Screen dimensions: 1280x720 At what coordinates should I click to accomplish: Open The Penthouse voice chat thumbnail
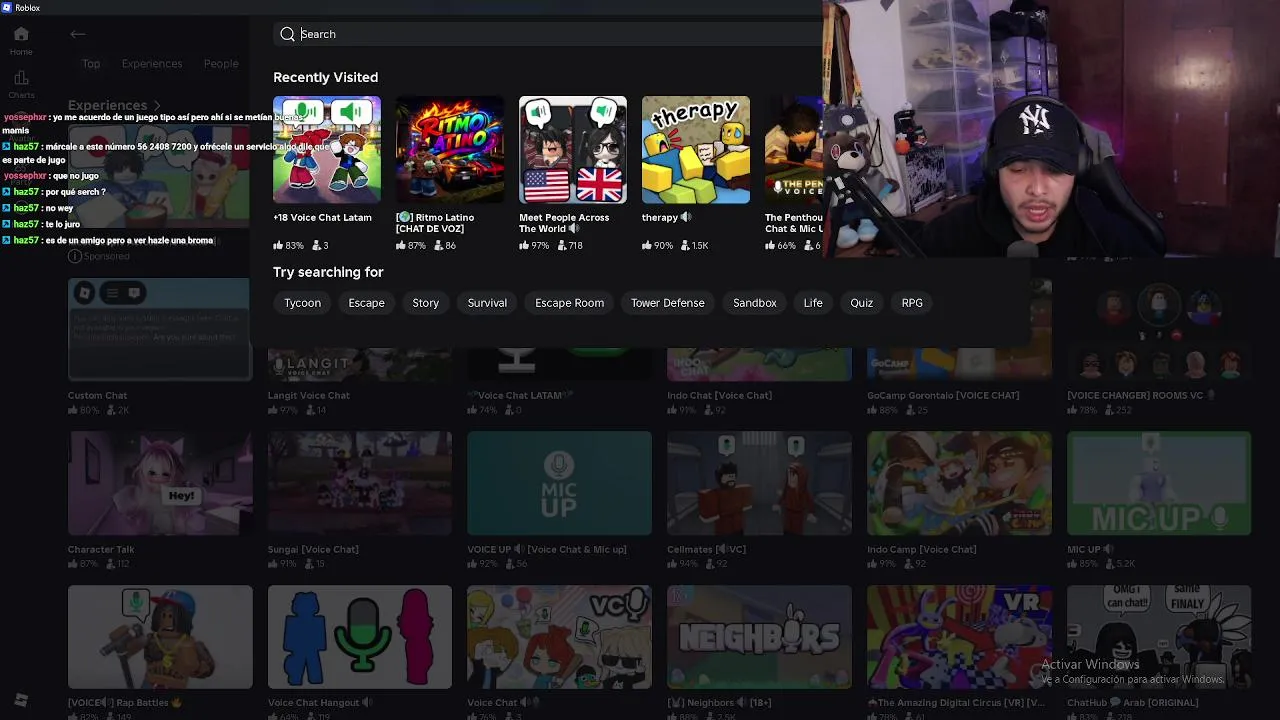794,150
